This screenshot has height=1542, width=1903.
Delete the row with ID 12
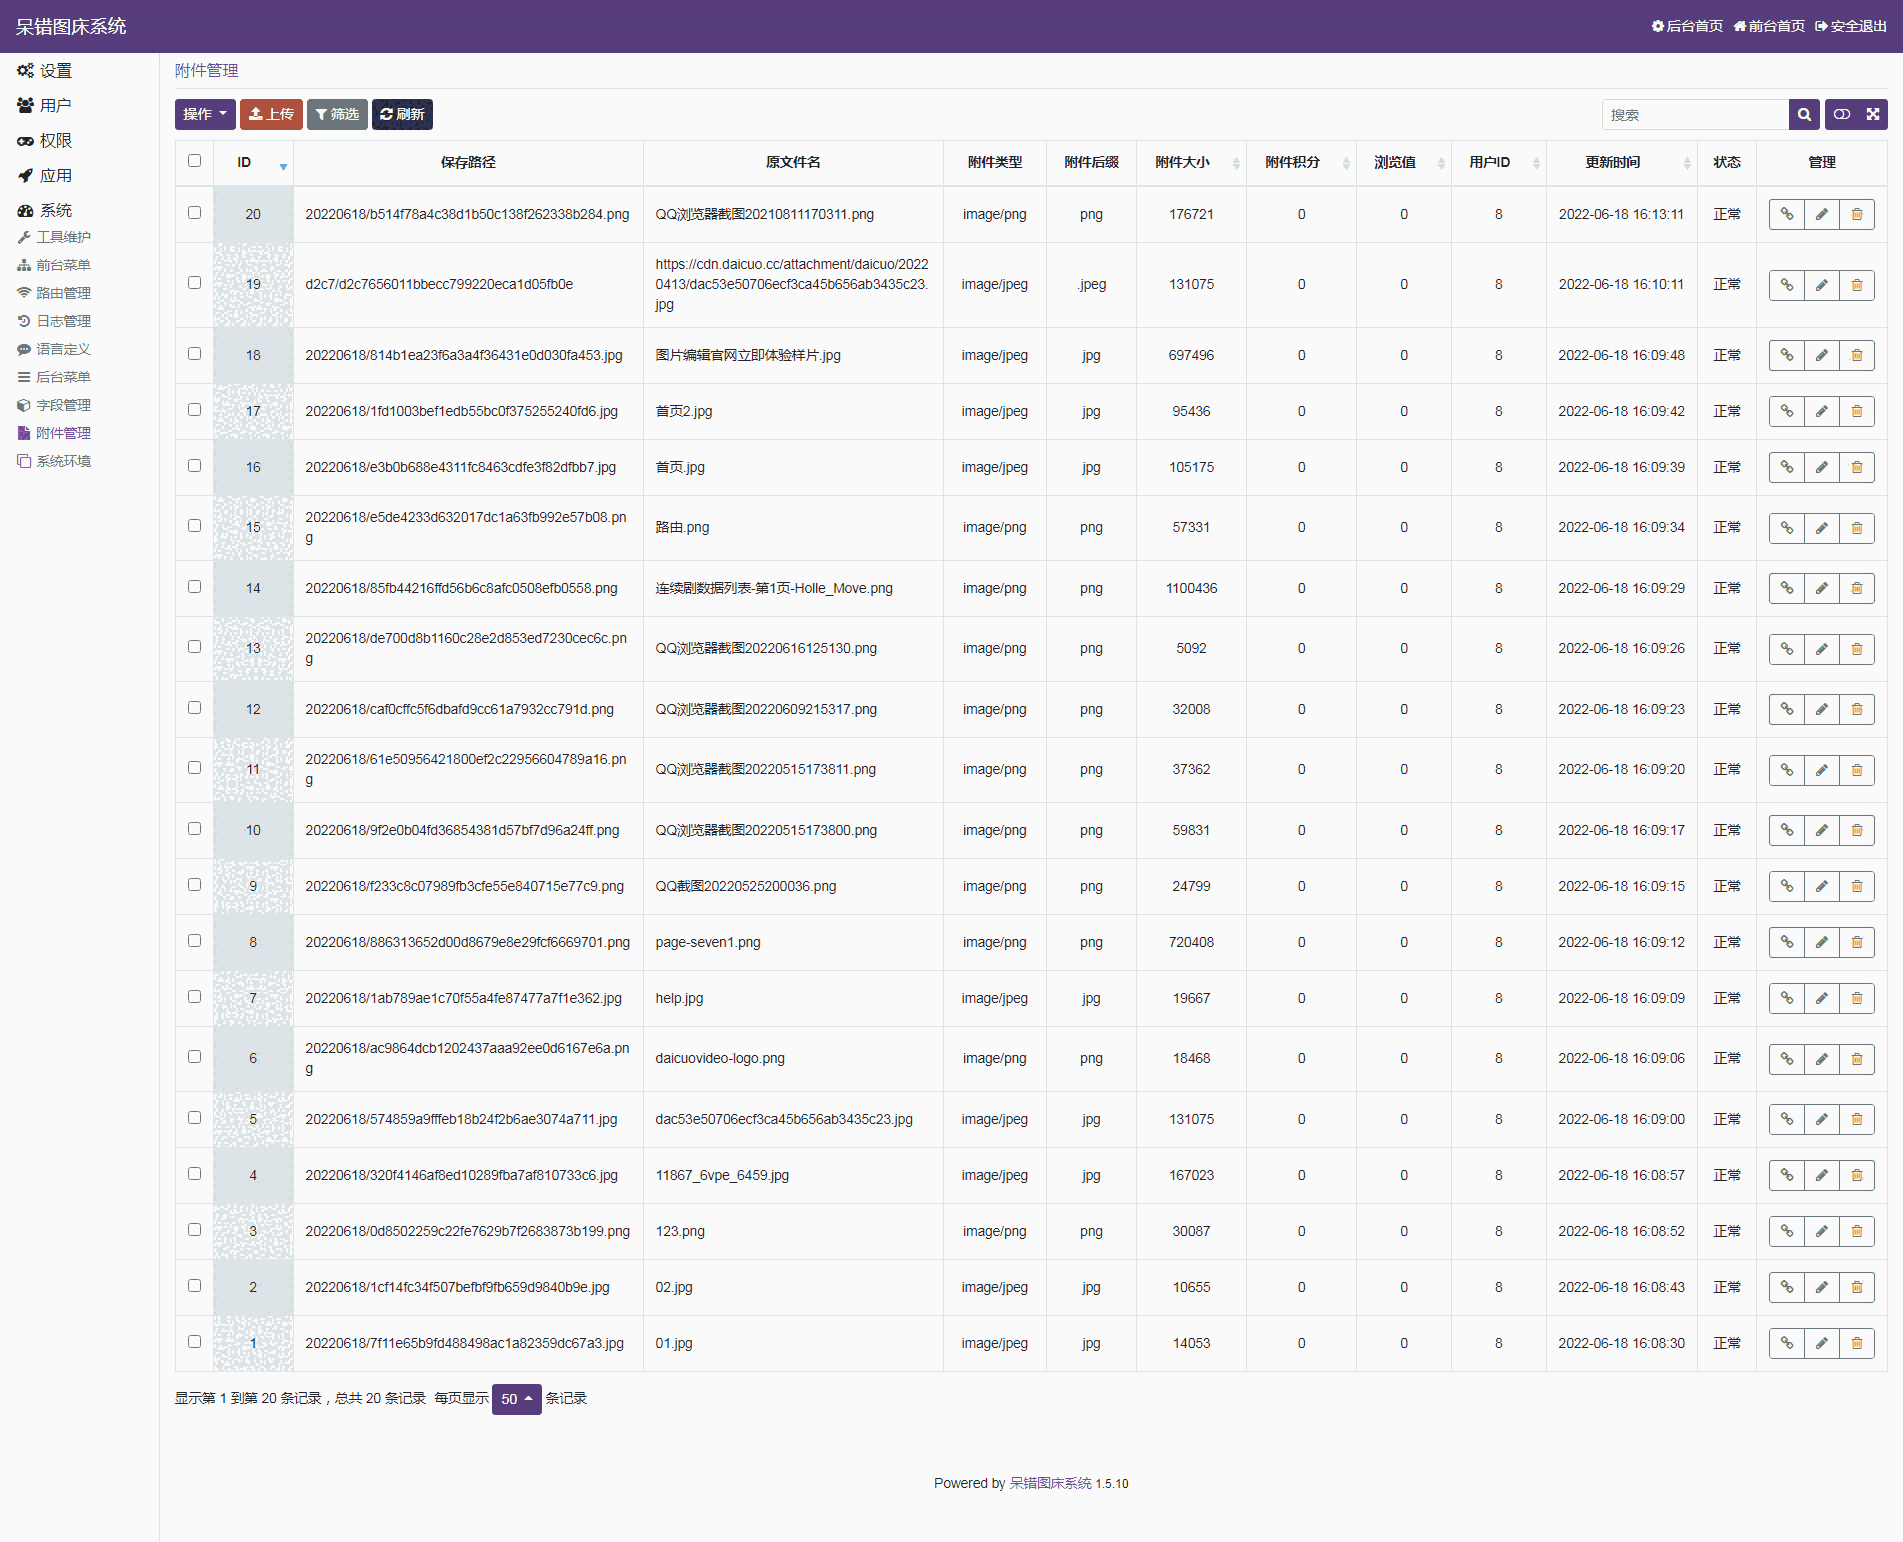coord(1857,709)
